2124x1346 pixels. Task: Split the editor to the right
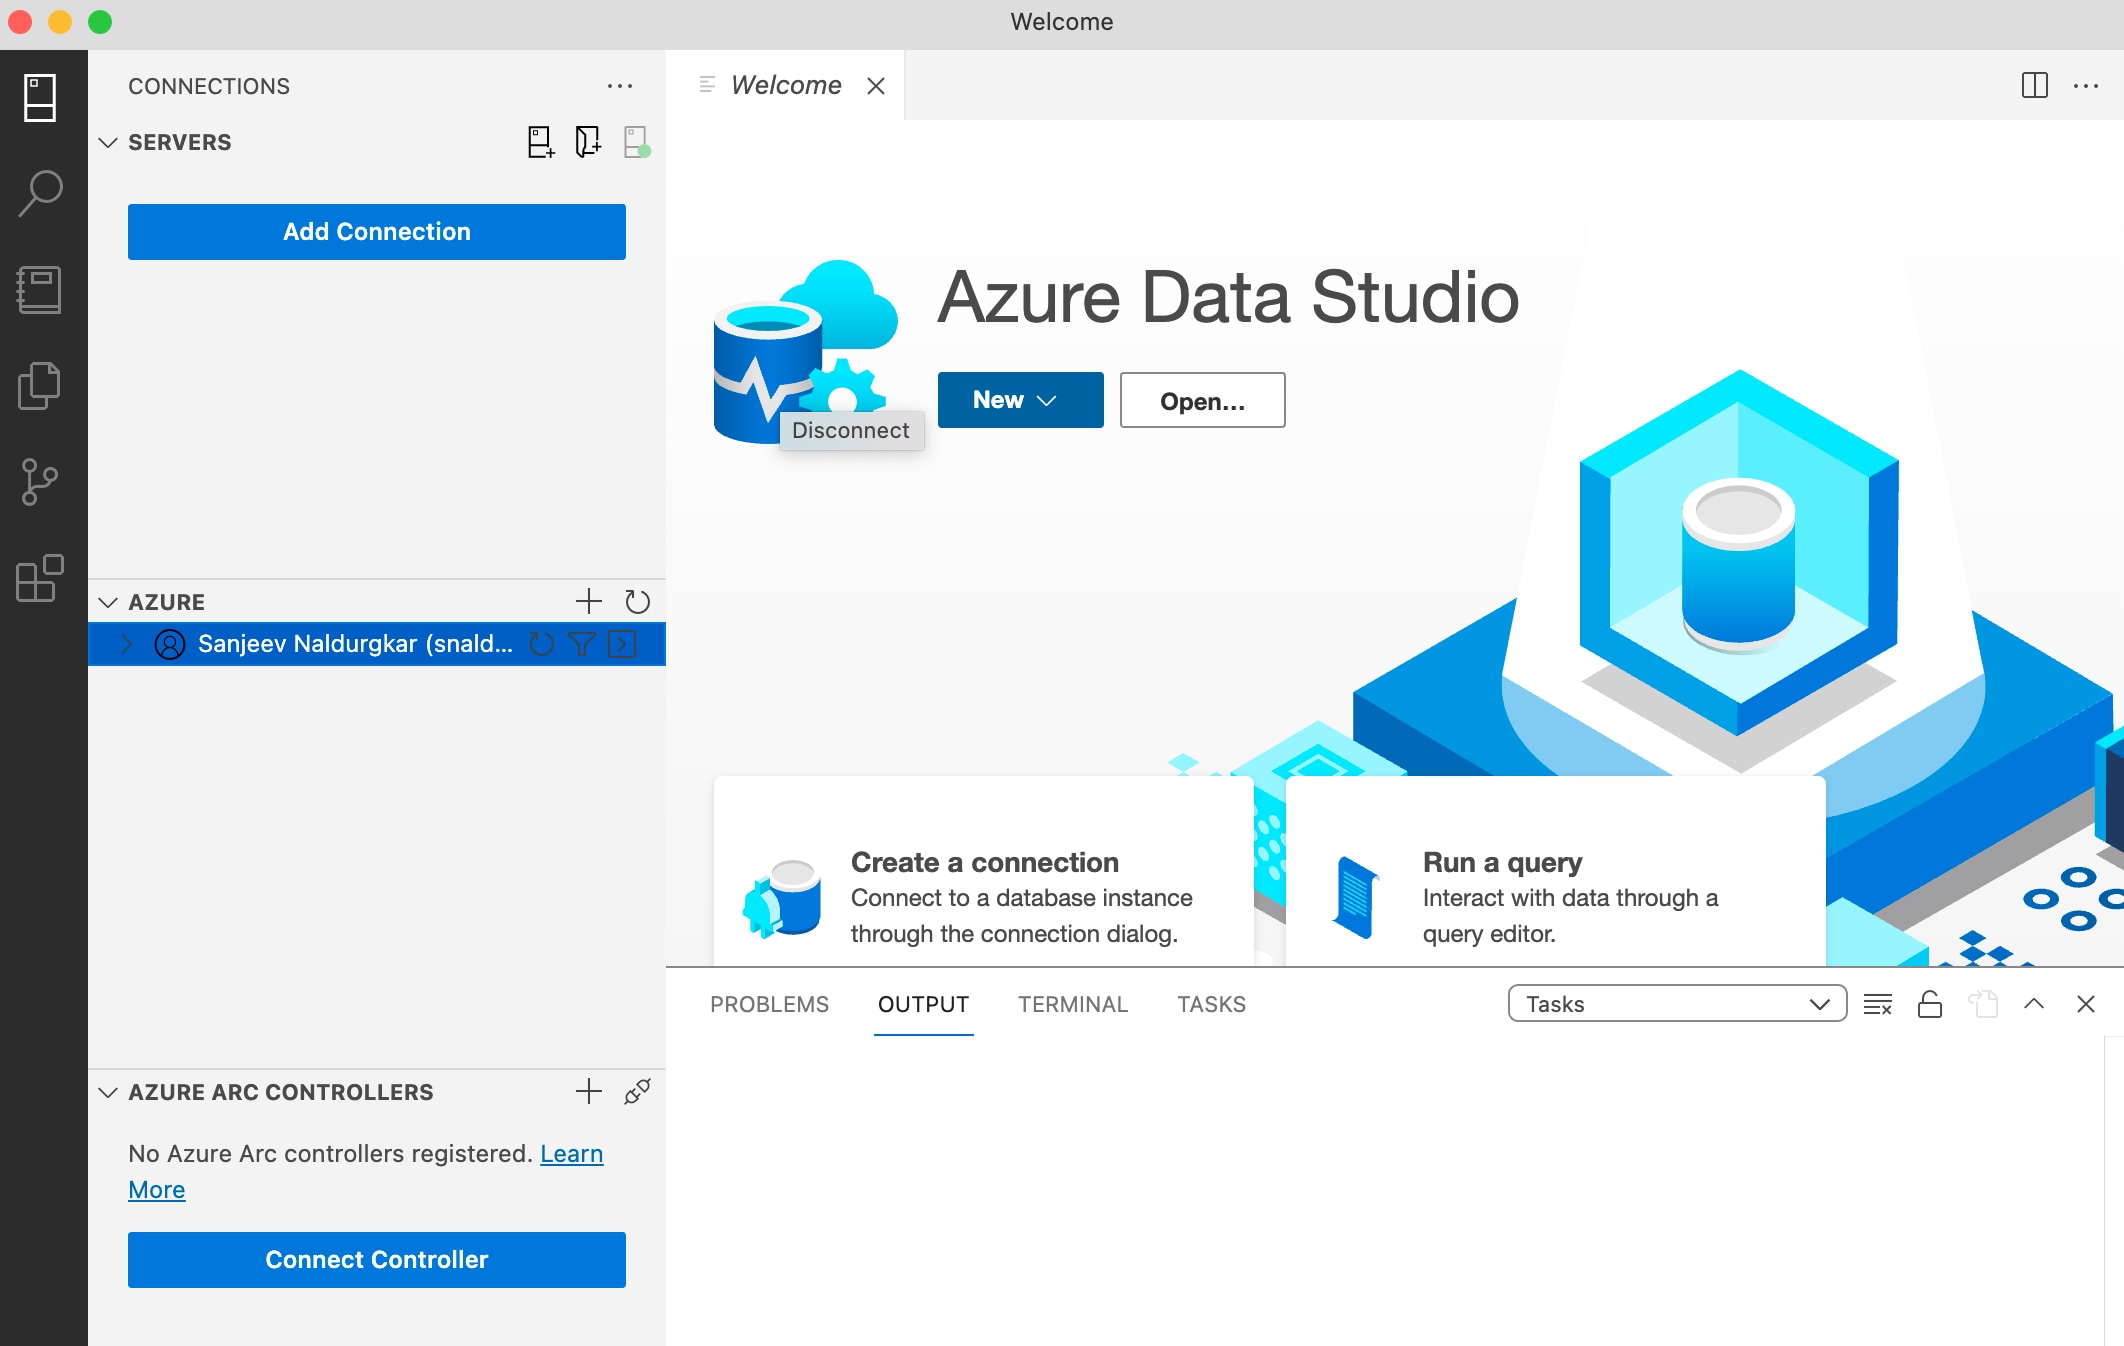coord(2034,86)
